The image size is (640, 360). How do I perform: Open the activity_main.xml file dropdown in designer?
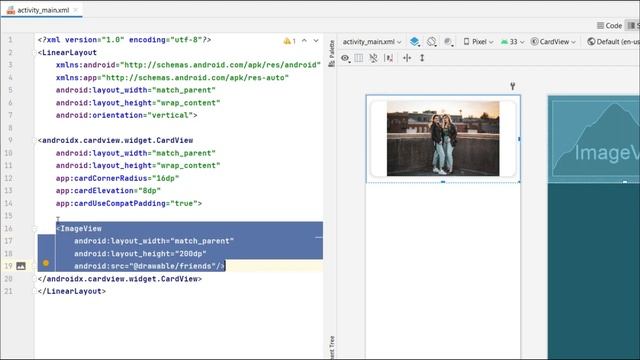(372, 42)
